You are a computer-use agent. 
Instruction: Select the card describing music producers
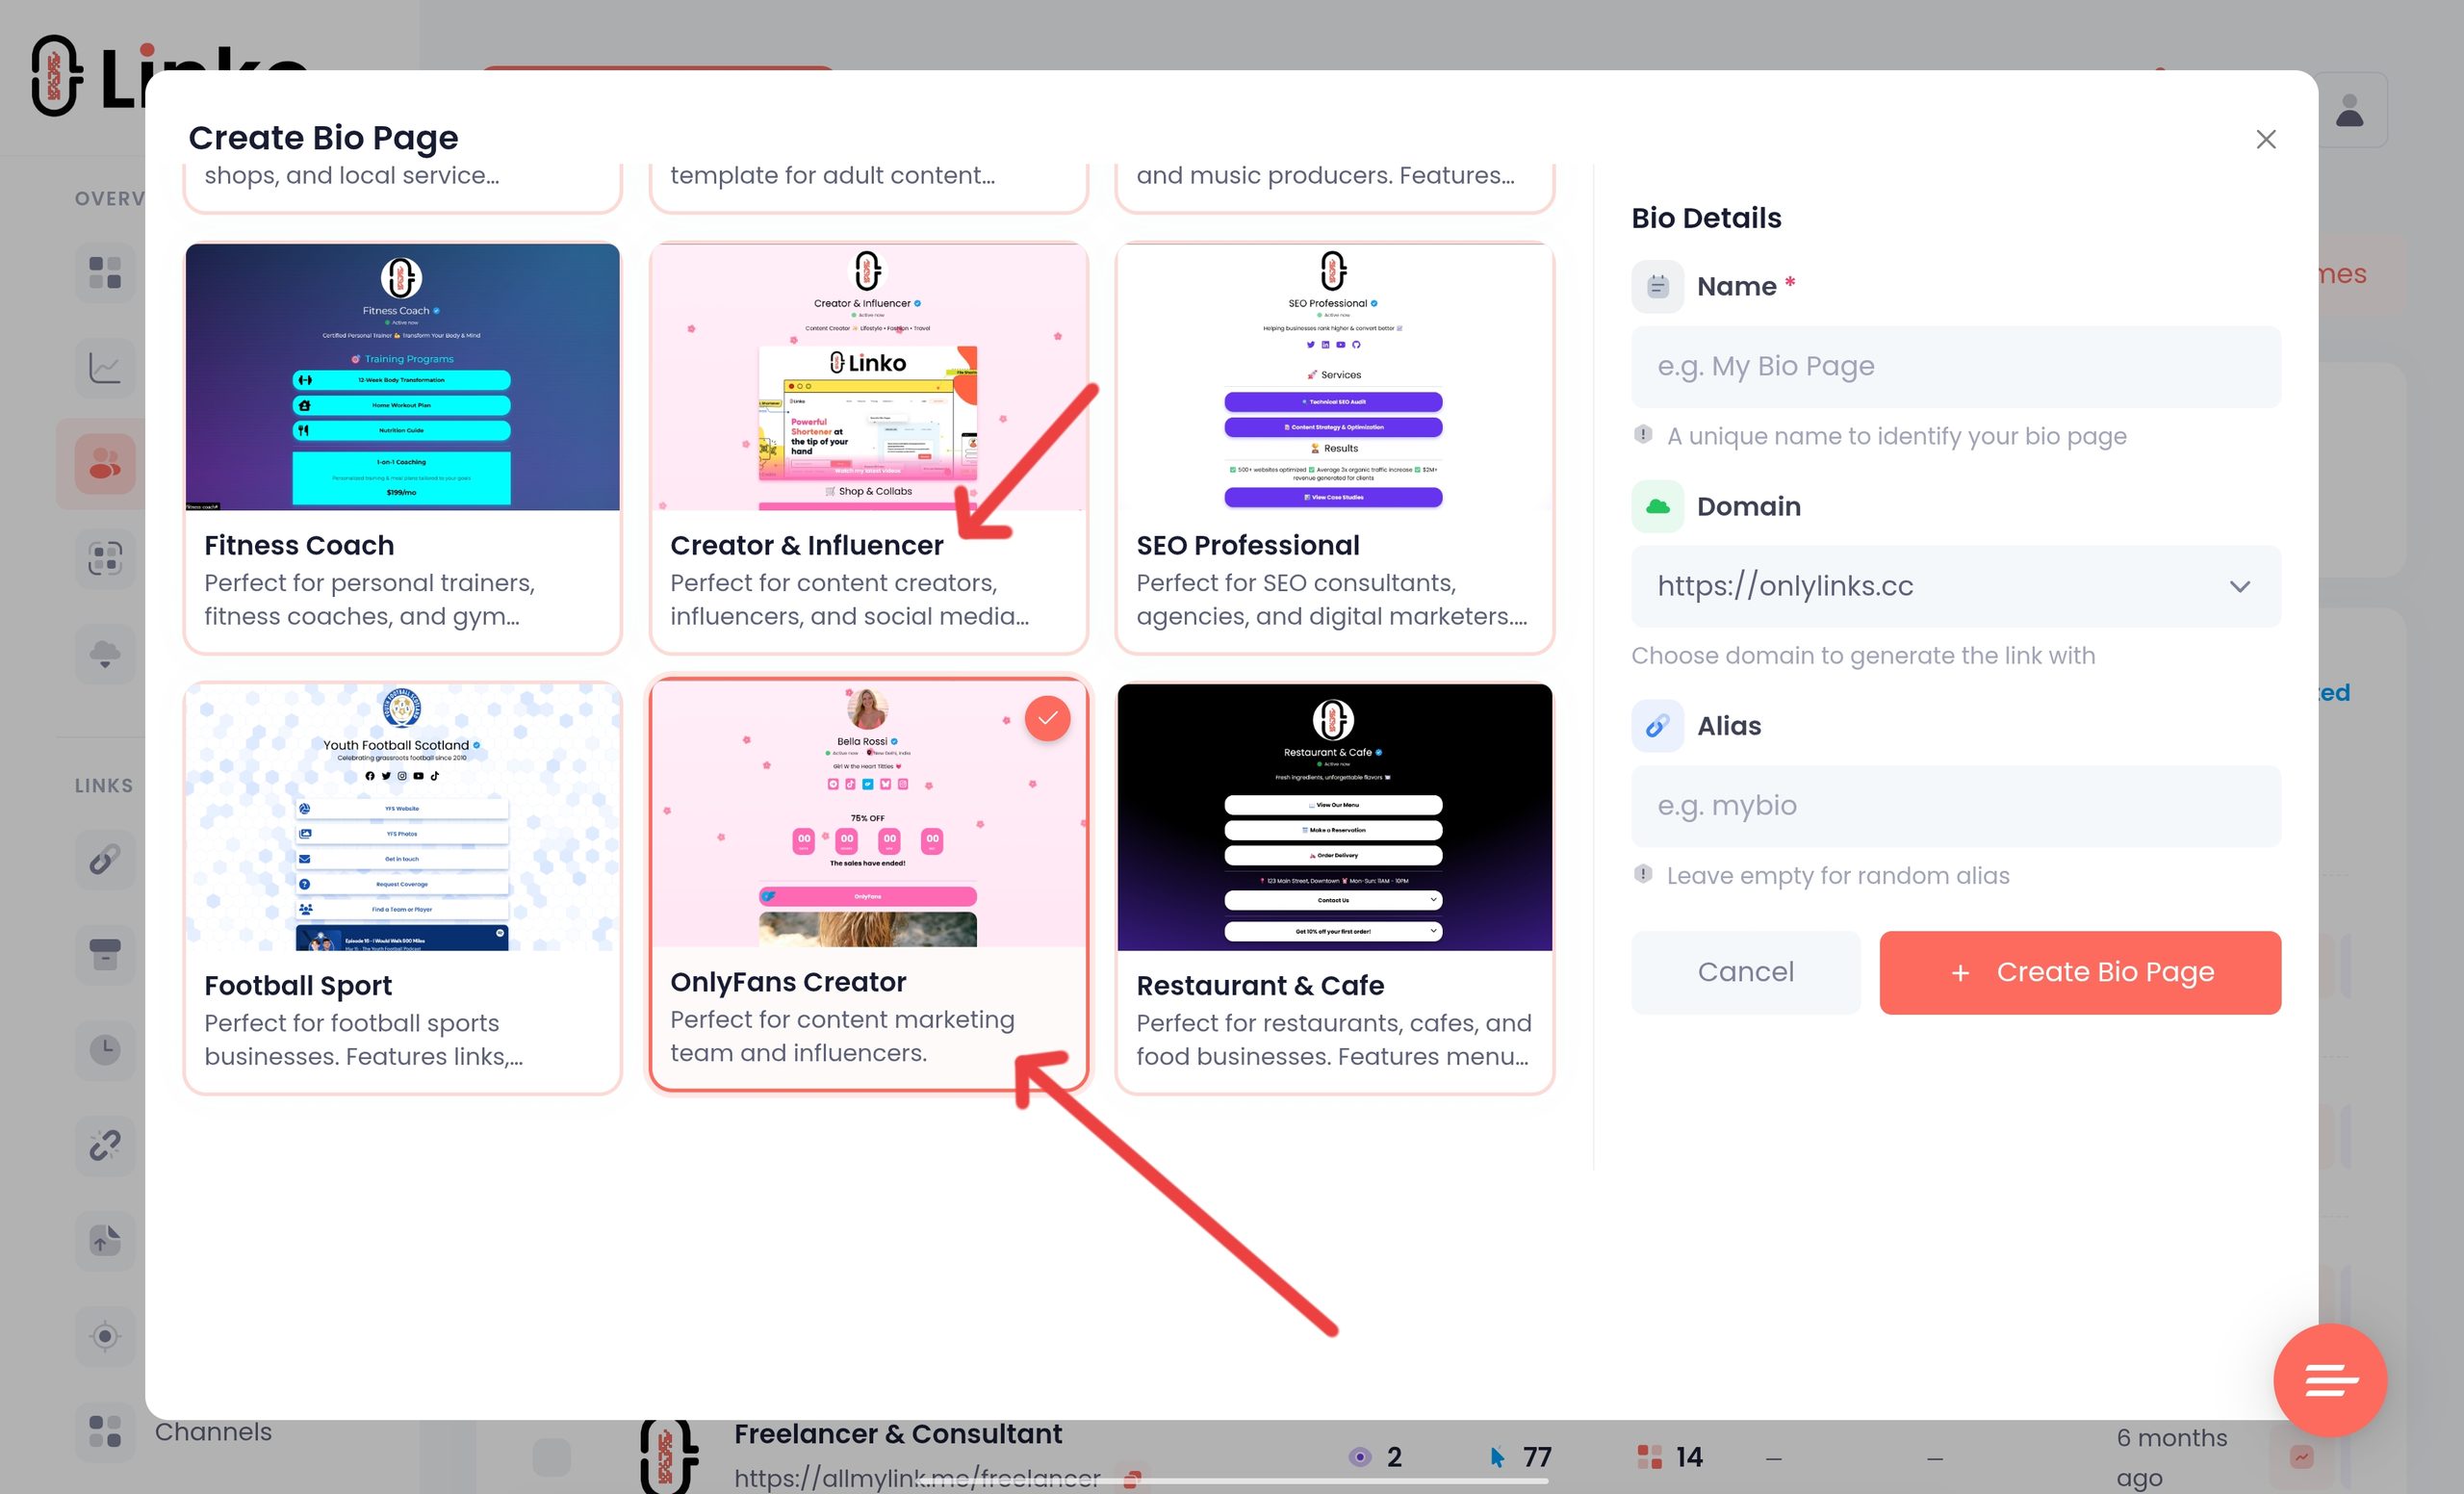[x=1334, y=187]
